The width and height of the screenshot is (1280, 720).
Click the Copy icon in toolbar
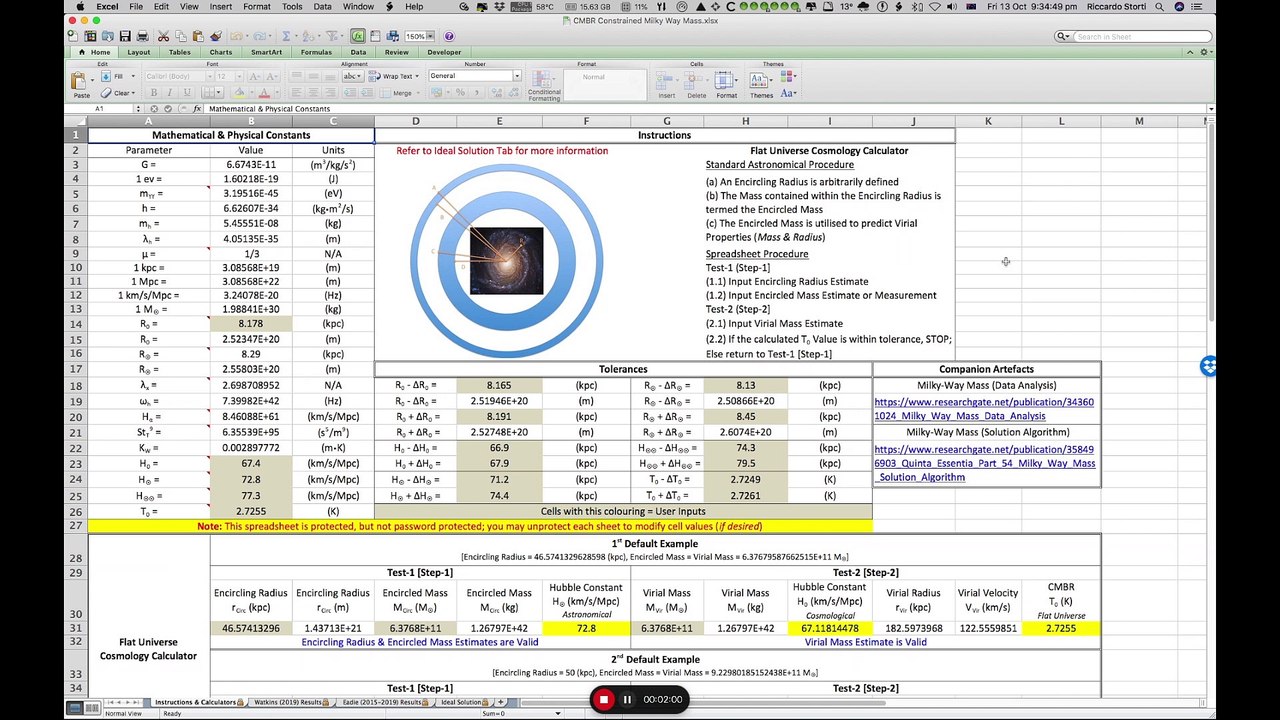(x=181, y=36)
